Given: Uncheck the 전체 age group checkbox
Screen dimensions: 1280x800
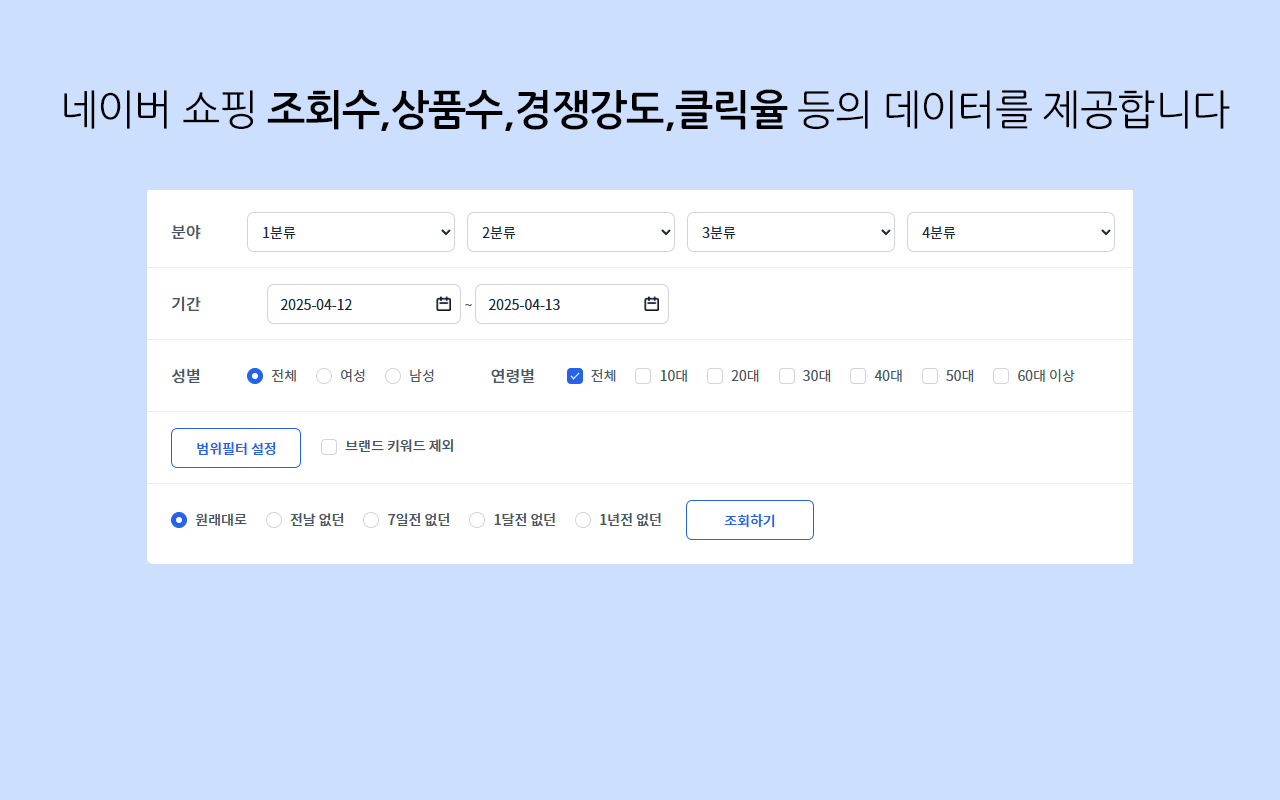Looking at the screenshot, I should 575,376.
